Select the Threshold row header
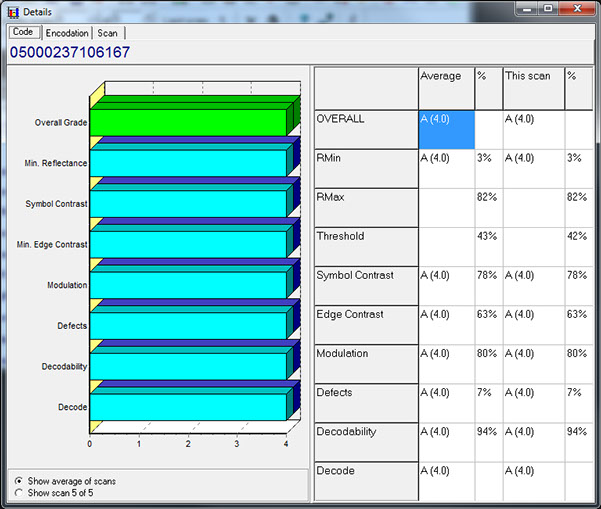 click(x=366, y=247)
